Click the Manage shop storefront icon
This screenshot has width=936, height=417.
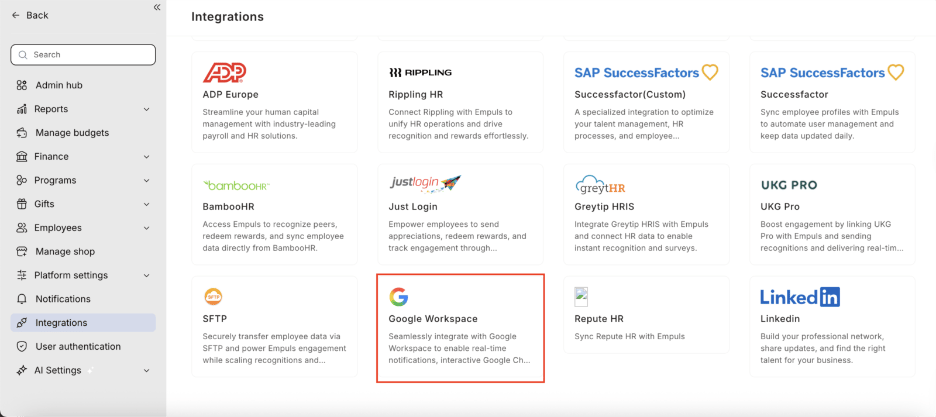pos(22,251)
